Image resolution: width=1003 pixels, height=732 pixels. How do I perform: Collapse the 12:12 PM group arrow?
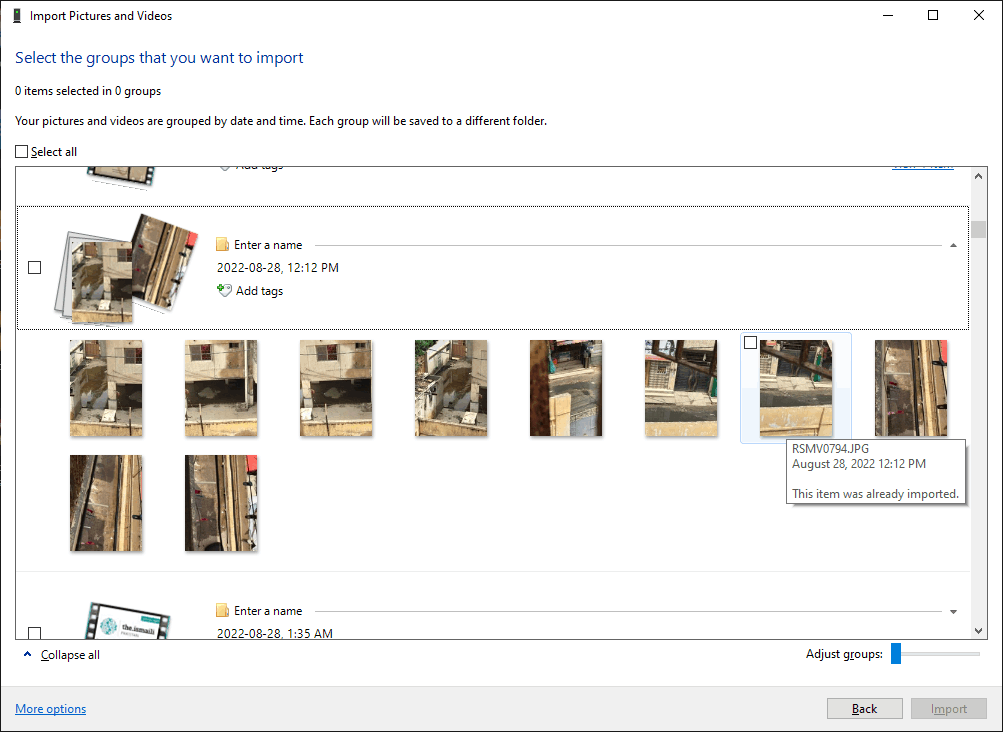pos(953,245)
